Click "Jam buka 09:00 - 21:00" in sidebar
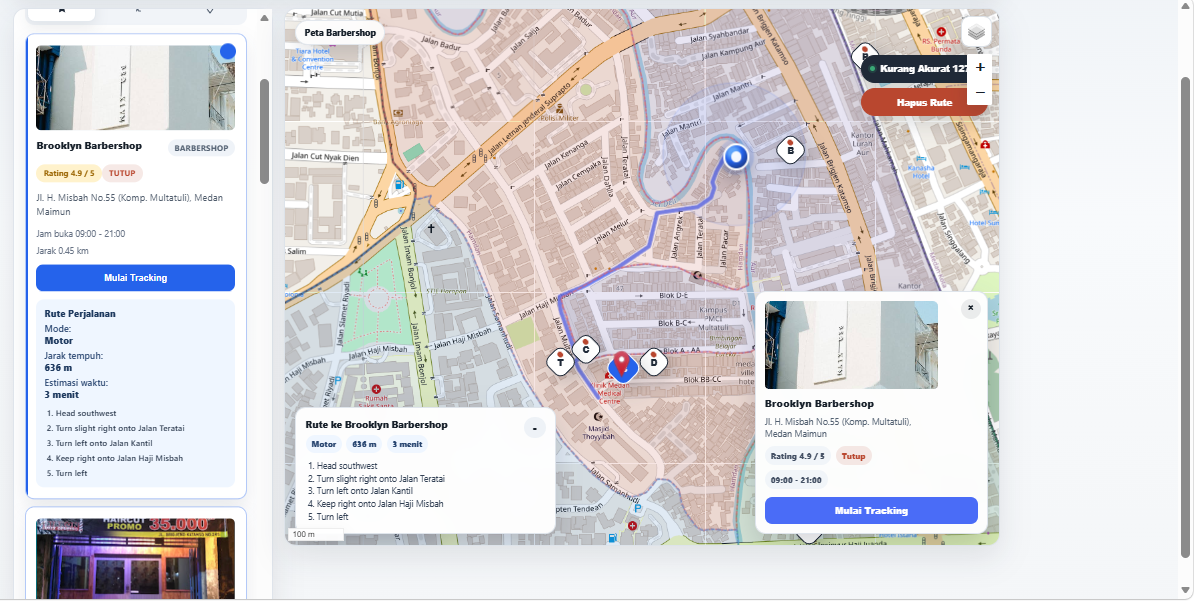The image size is (1196, 601). 81,234
